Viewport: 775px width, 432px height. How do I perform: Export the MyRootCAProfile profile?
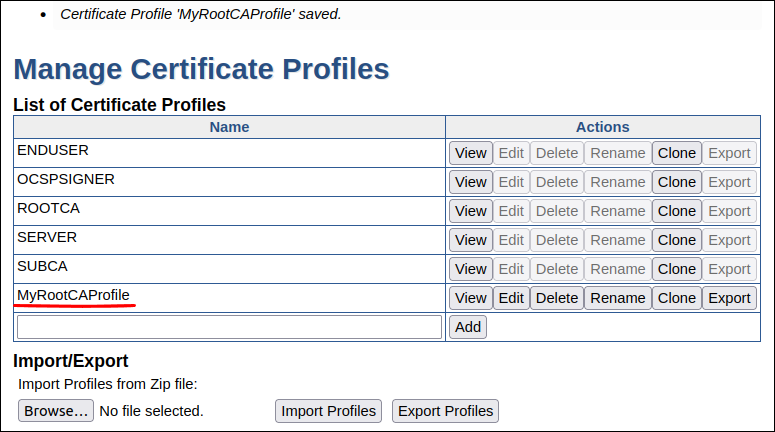point(729,298)
